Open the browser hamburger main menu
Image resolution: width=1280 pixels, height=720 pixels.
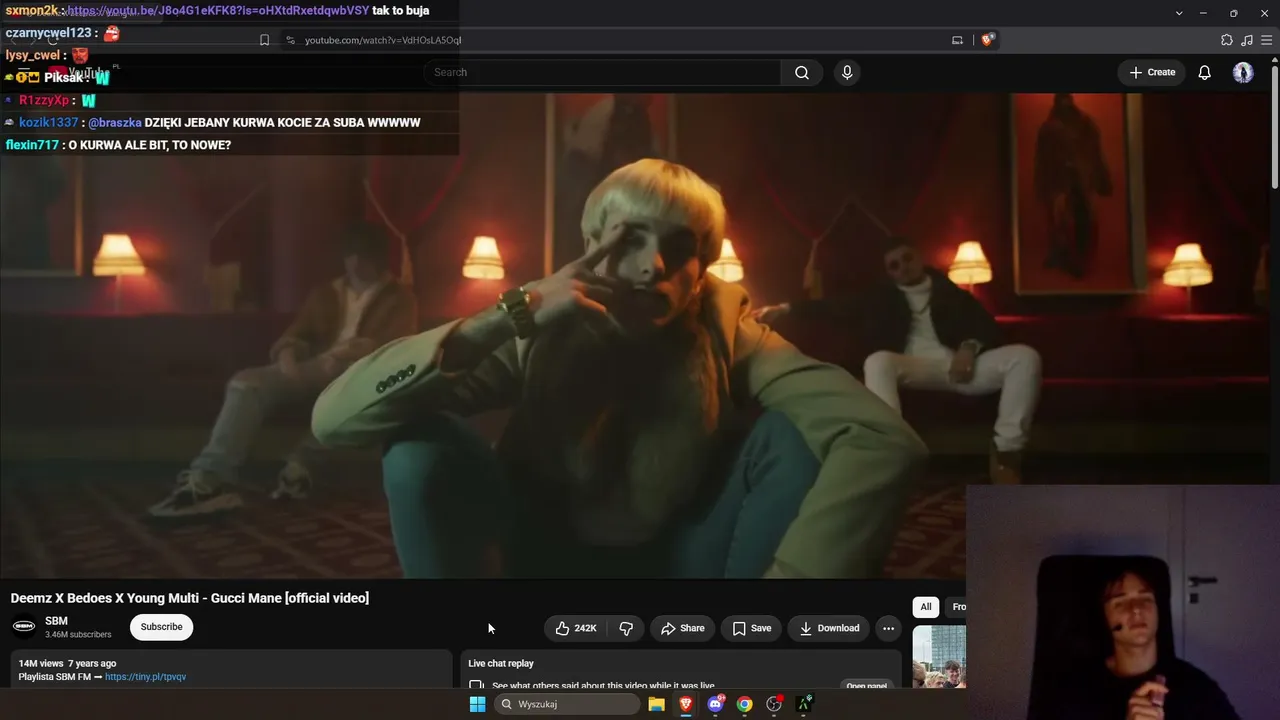(1267, 40)
